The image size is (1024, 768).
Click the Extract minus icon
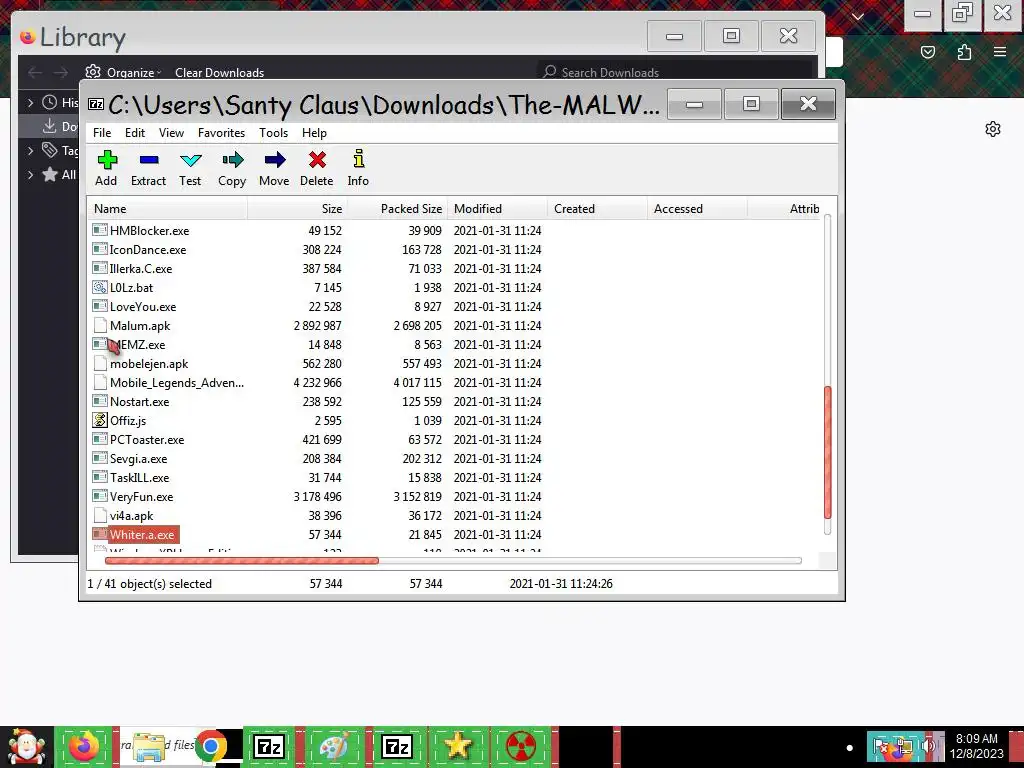[x=149, y=160]
